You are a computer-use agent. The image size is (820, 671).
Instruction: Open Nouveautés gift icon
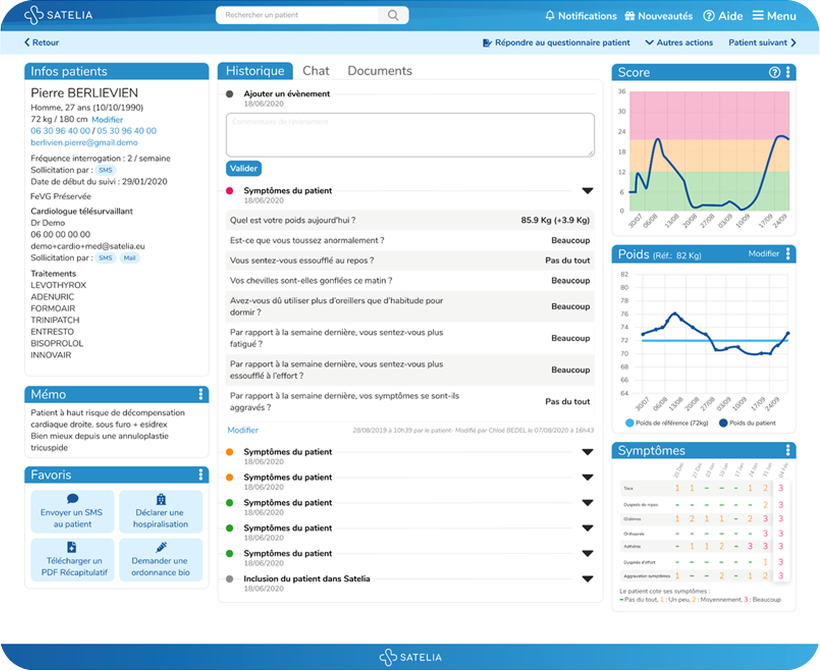[x=630, y=16]
